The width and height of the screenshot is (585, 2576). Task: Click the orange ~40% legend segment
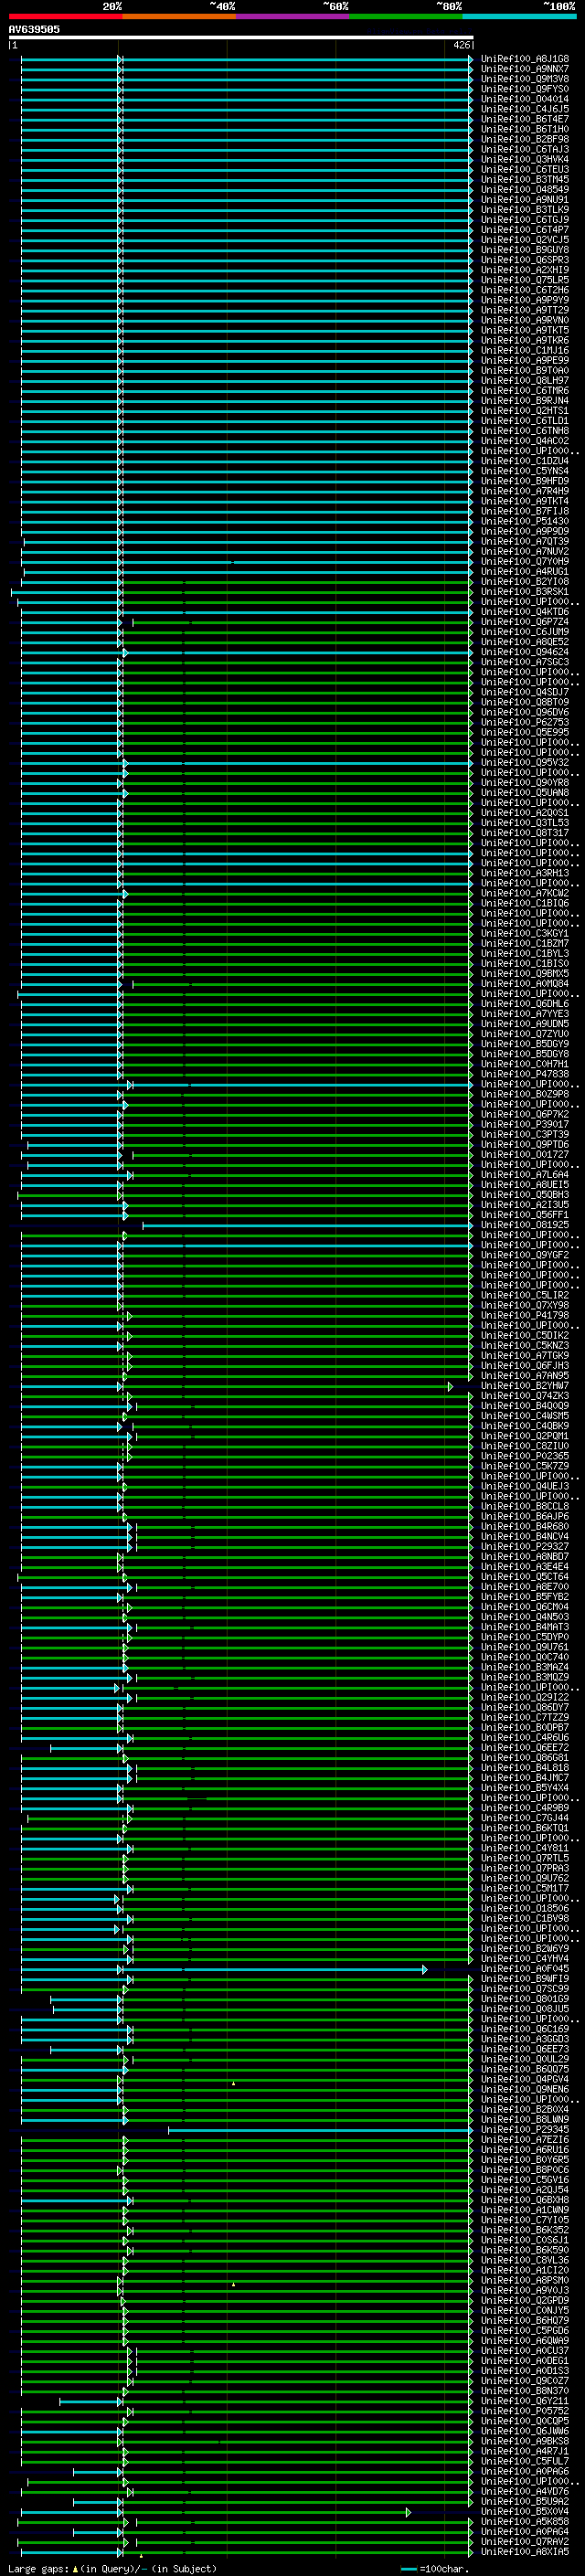(179, 16)
